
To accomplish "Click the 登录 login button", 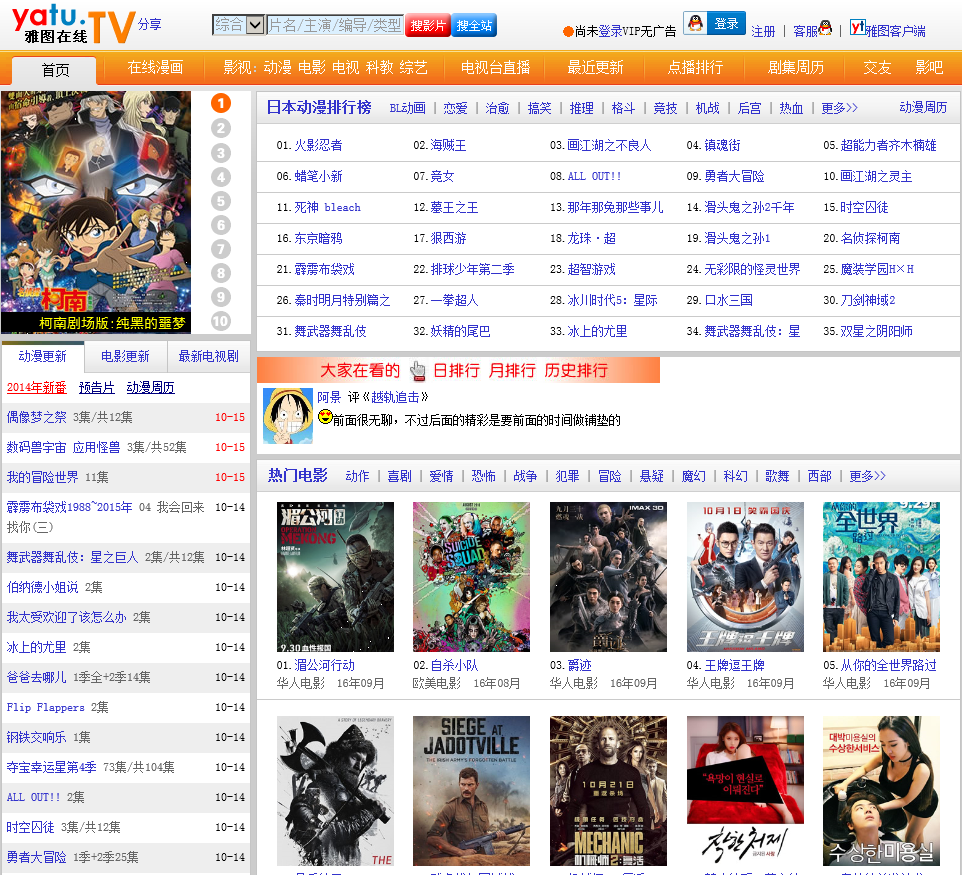I will [726, 23].
